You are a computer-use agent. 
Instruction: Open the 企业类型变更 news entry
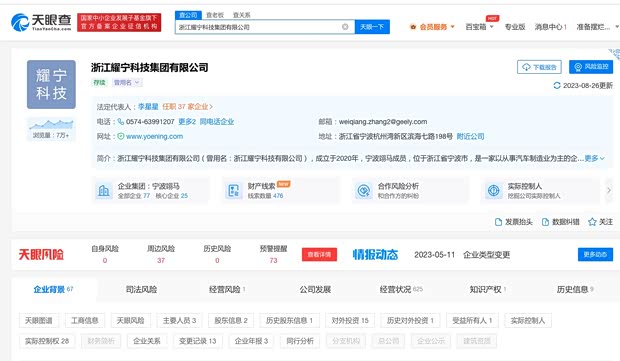click(486, 255)
